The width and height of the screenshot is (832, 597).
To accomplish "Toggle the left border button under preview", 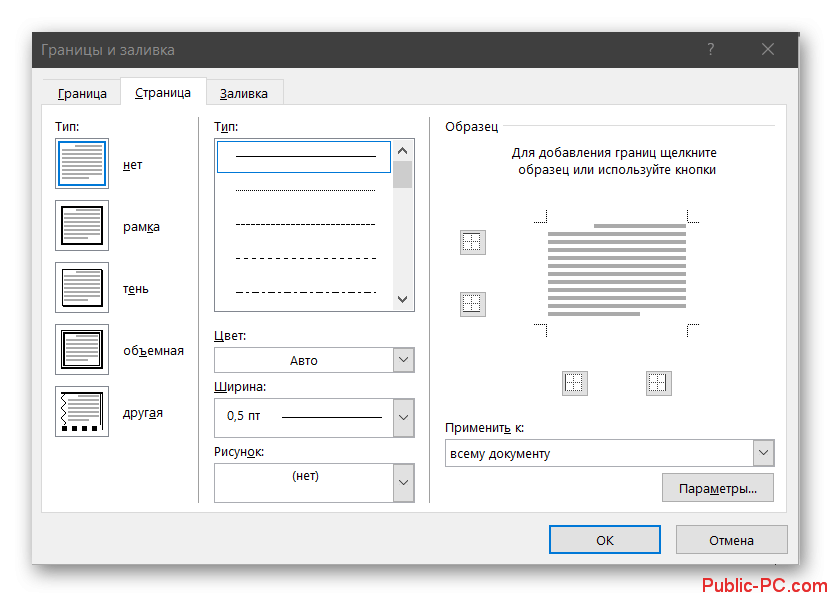I will tap(575, 383).
